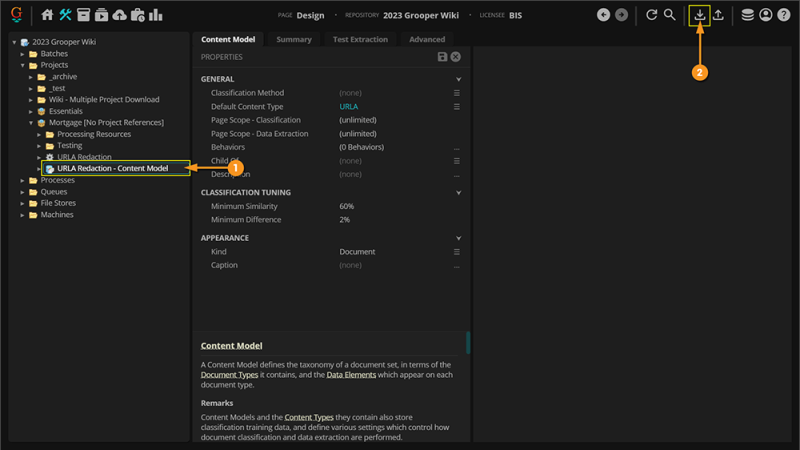Click the download (export) icon
This screenshot has height=450, width=800.
(700, 15)
